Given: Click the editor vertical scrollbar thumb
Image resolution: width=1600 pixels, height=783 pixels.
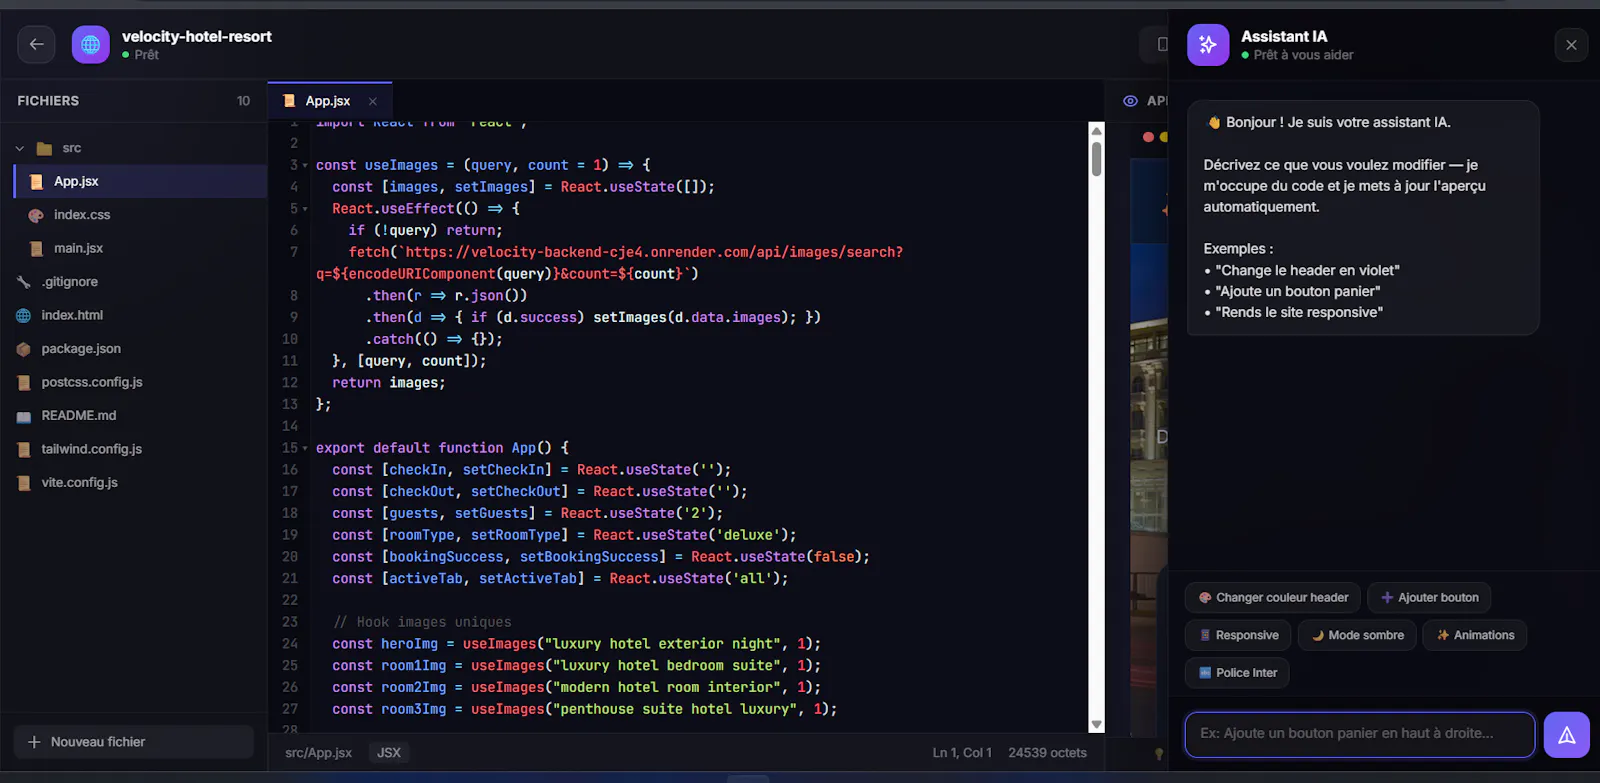Looking at the screenshot, I should [1097, 159].
